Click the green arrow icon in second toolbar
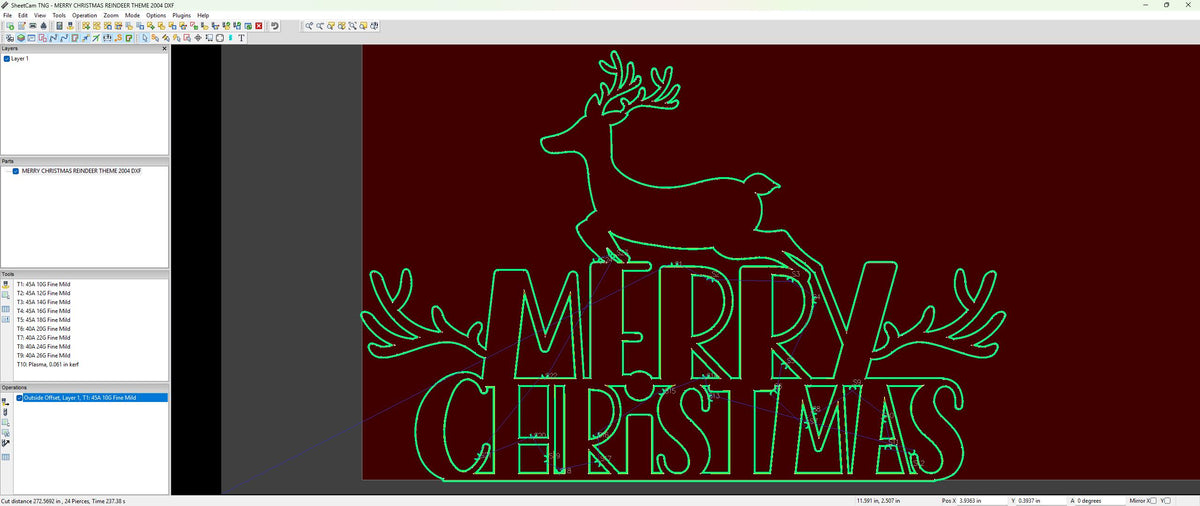 (x=97, y=38)
